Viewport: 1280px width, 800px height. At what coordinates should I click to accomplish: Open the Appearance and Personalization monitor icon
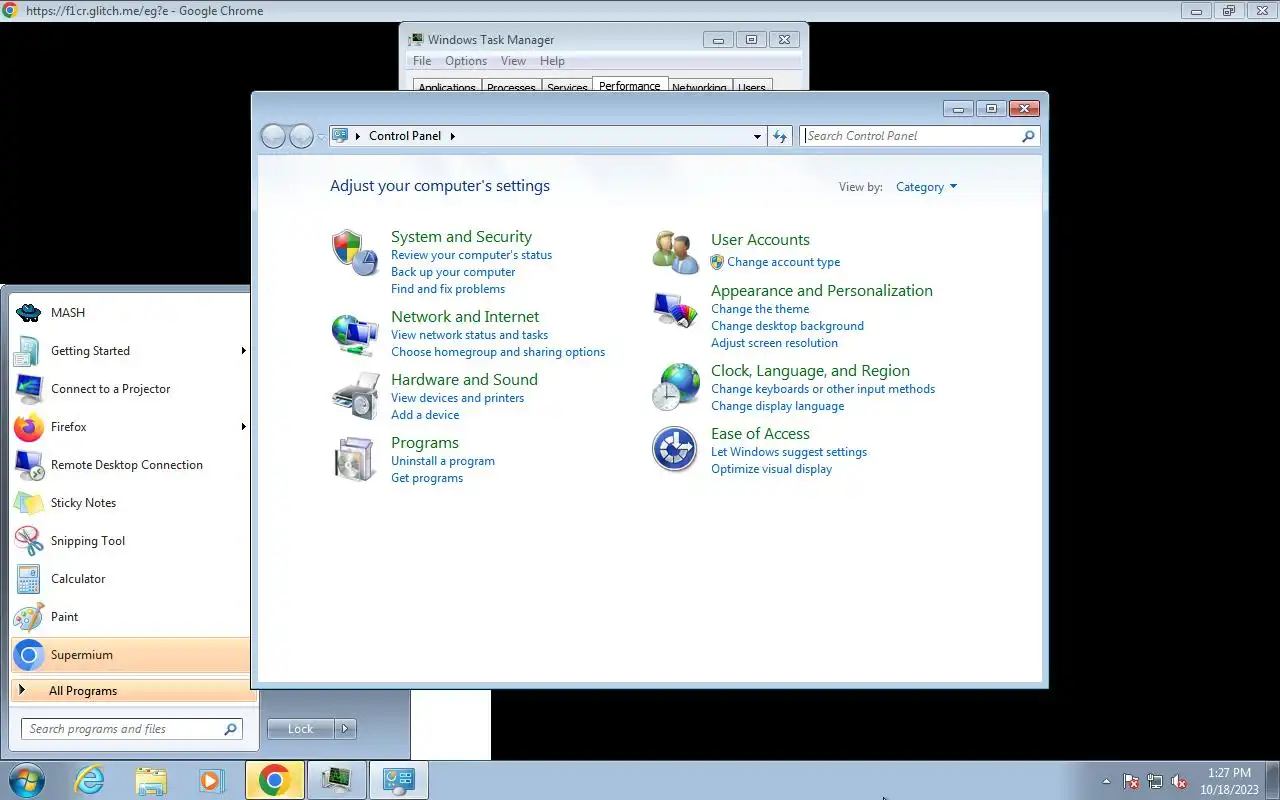click(675, 310)
